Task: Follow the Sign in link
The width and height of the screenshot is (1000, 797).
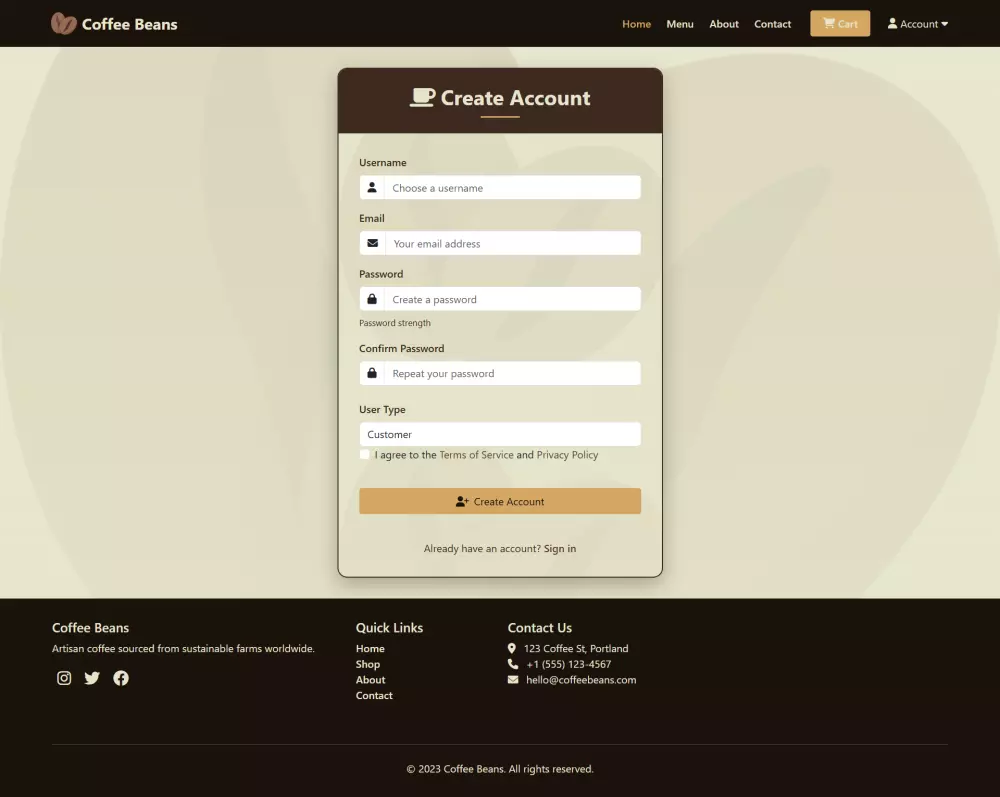Action: coord(560,548)
